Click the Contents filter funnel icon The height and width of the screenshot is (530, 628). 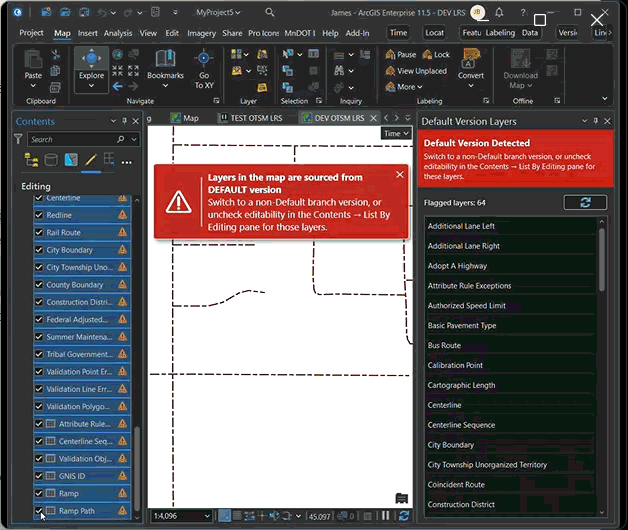click(18, 139)
